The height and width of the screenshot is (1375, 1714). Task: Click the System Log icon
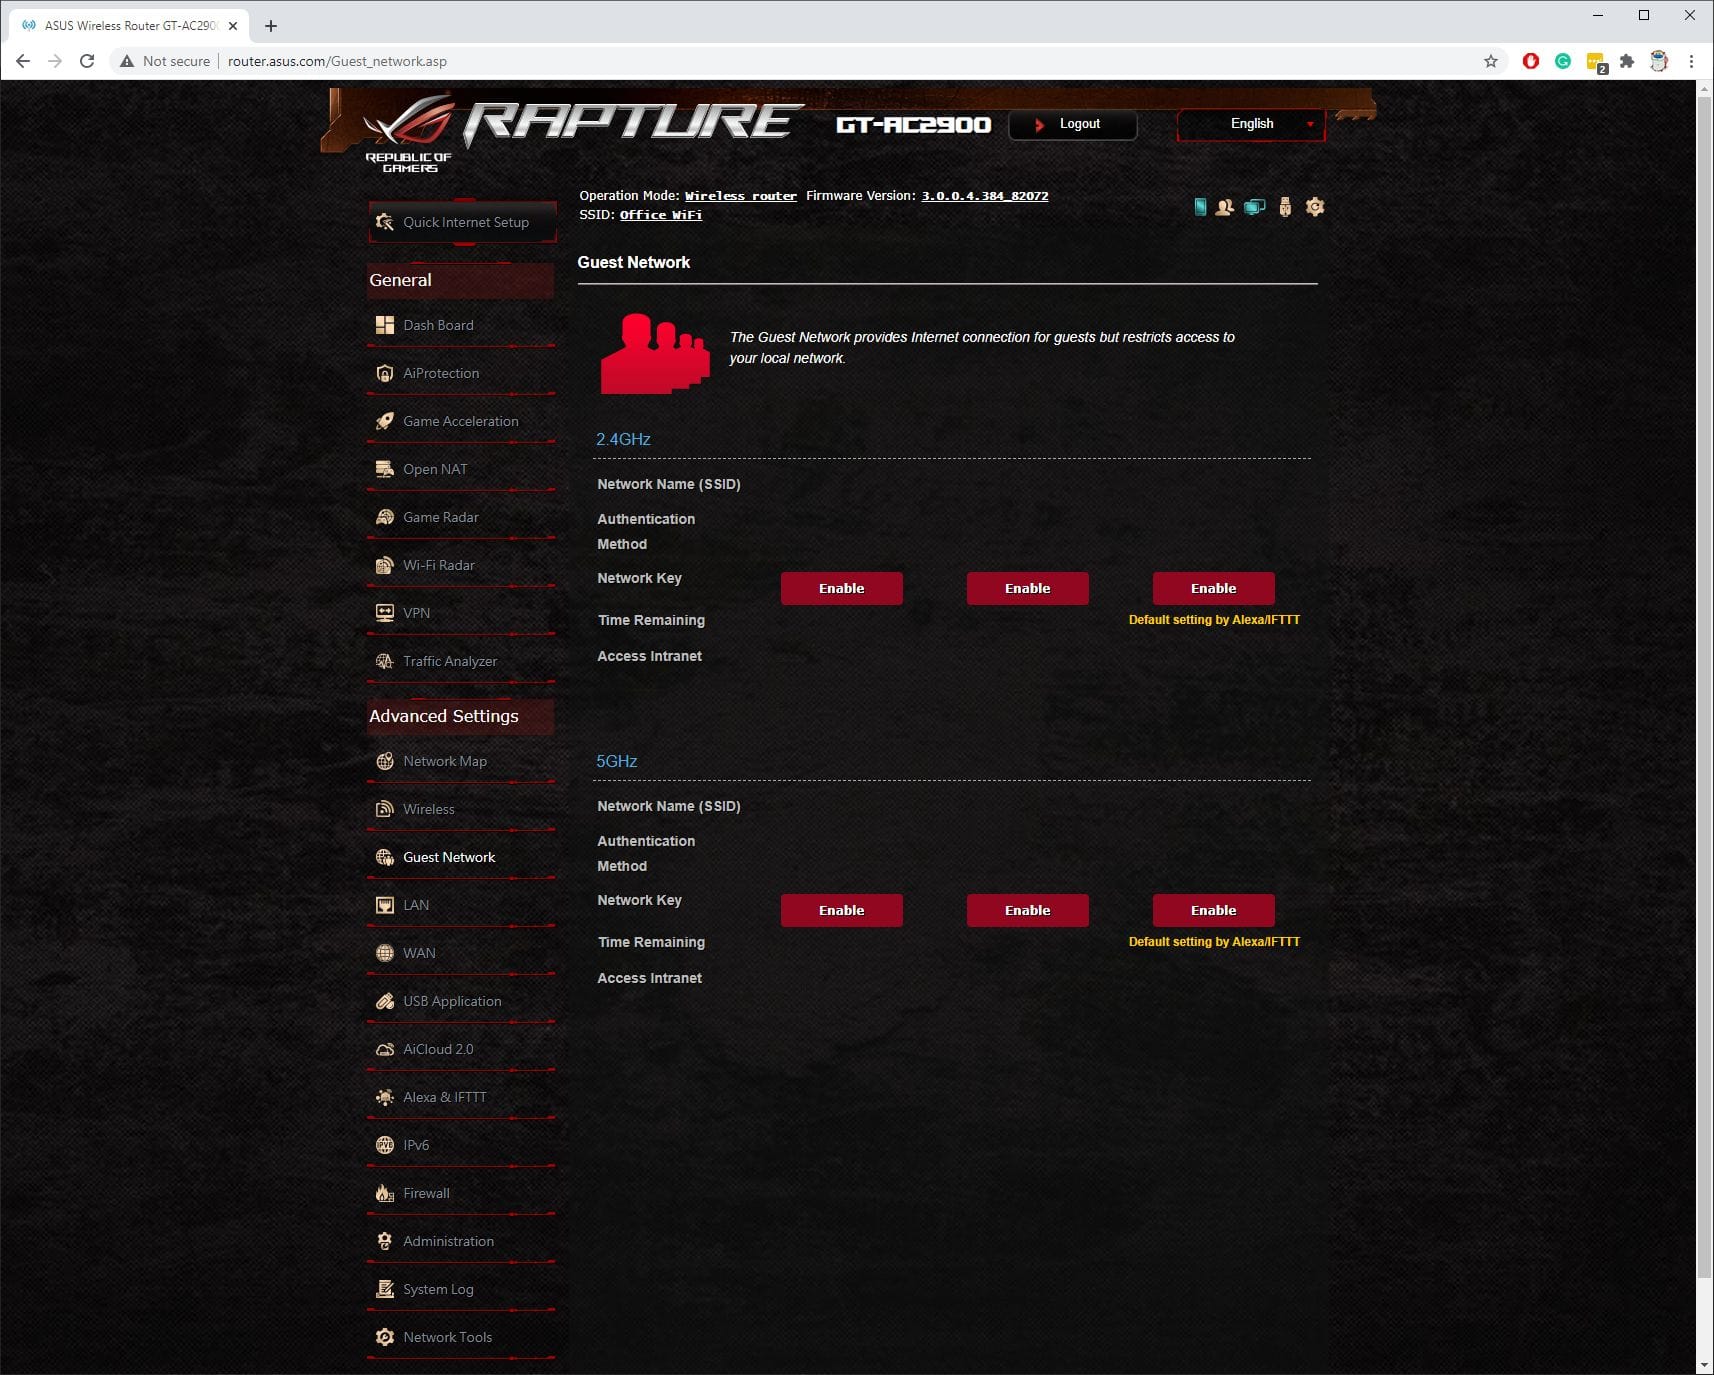point(385,1289)
